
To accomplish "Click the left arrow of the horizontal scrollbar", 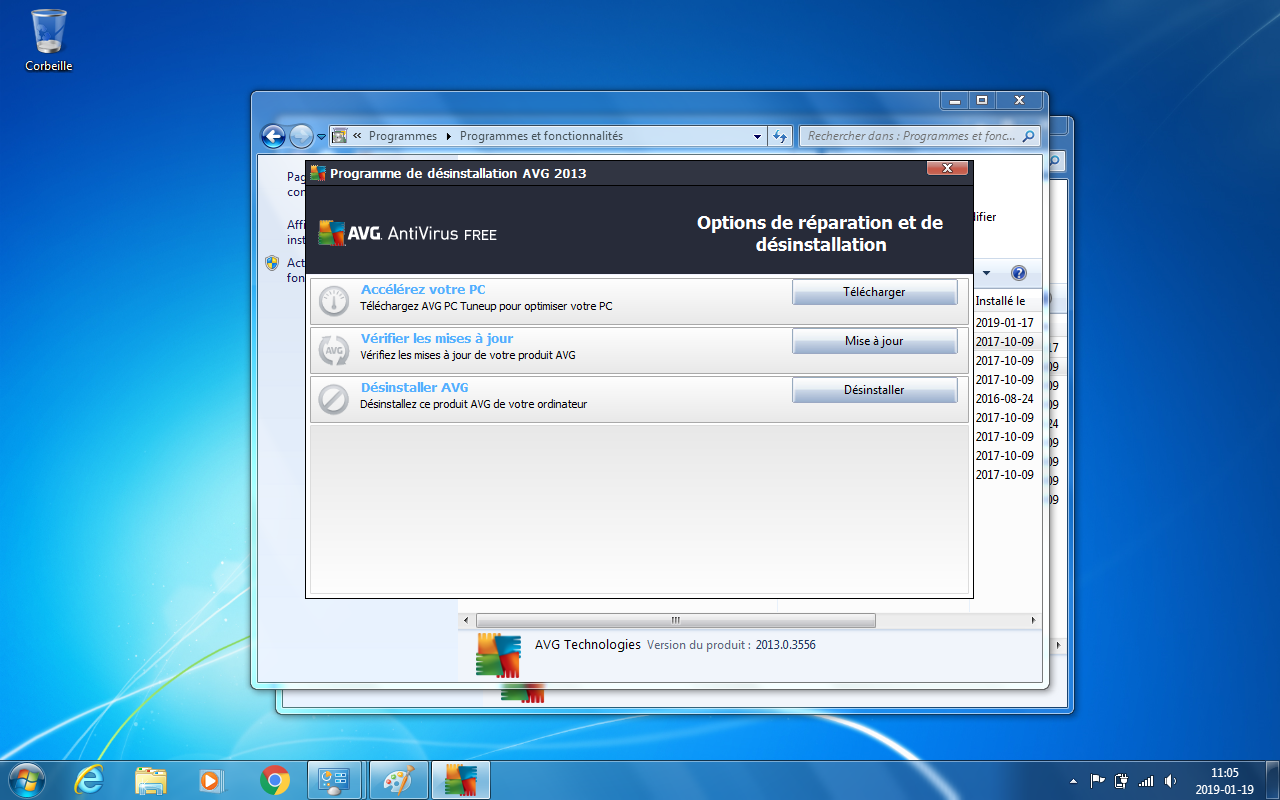I will click(466, 620).
